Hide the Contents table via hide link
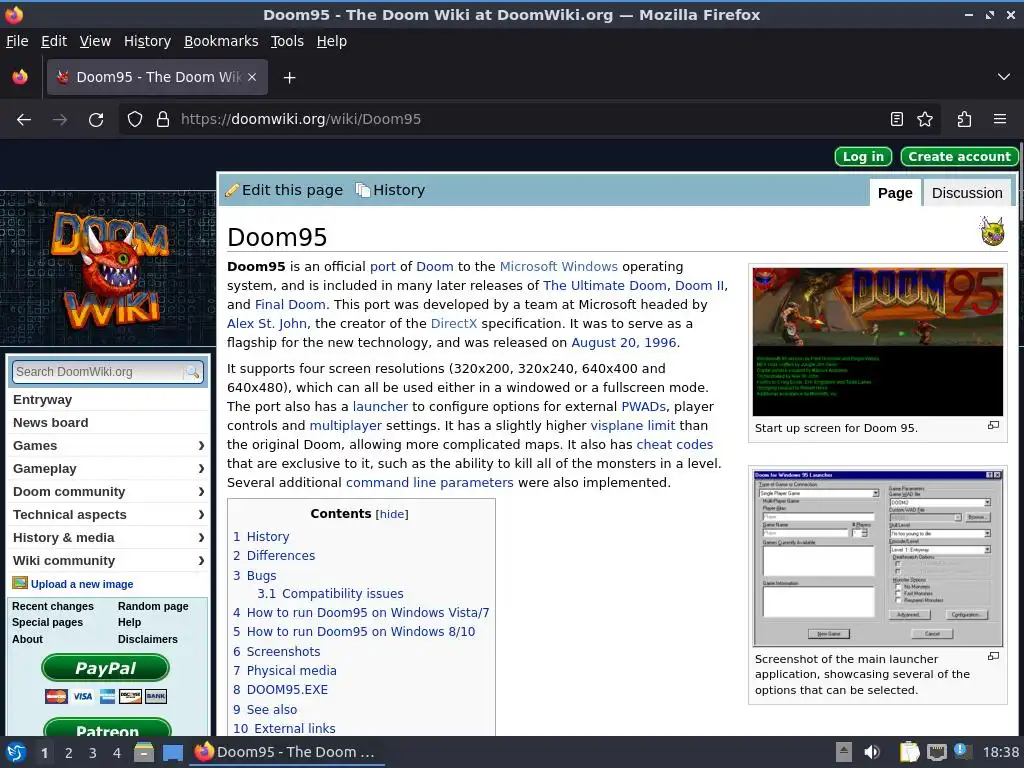This screenshot has height=768, width=1024. 392,515
